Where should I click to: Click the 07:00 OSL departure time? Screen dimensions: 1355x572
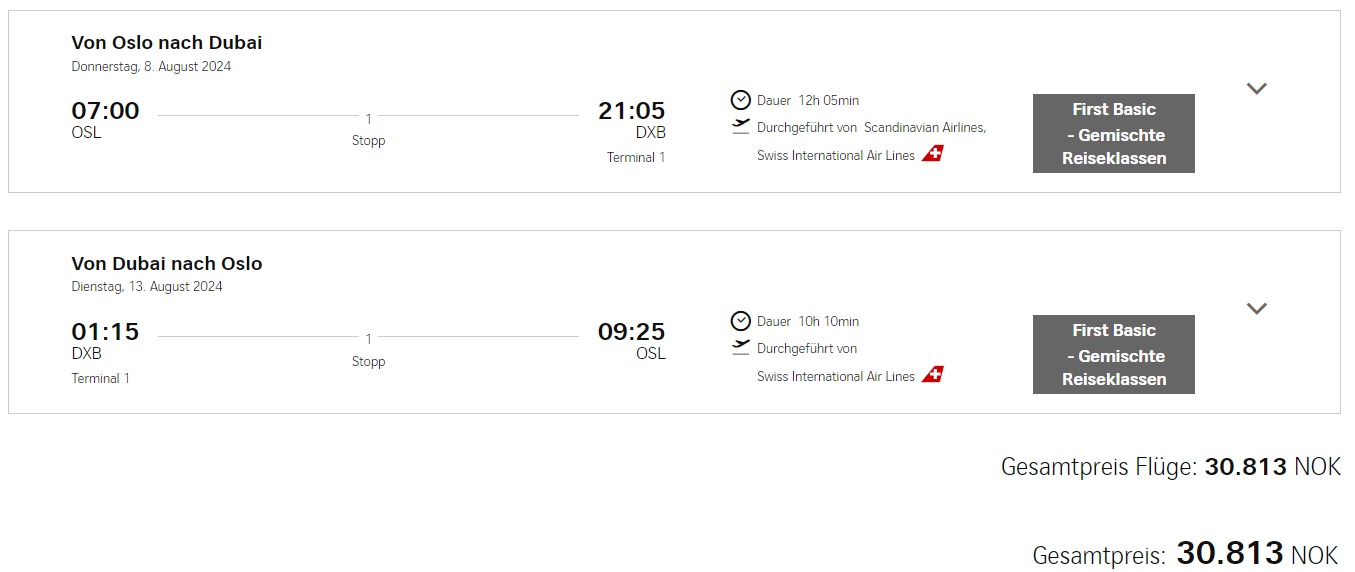(105, 111)
